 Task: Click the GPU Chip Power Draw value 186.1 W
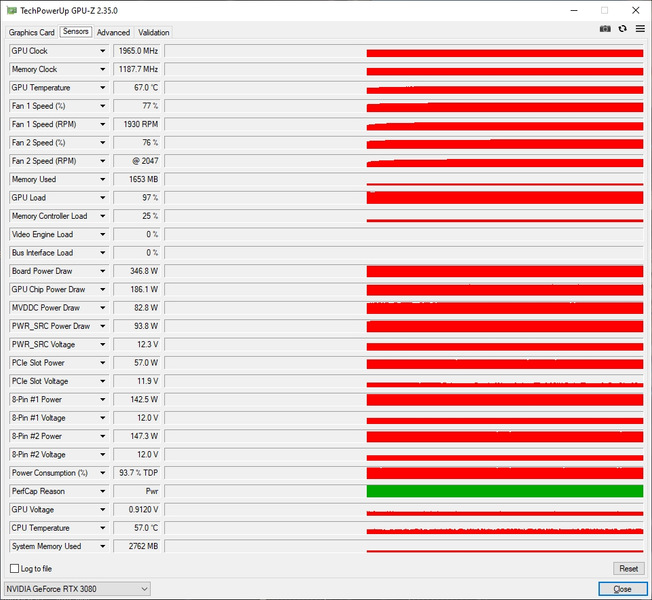point(137,289)
